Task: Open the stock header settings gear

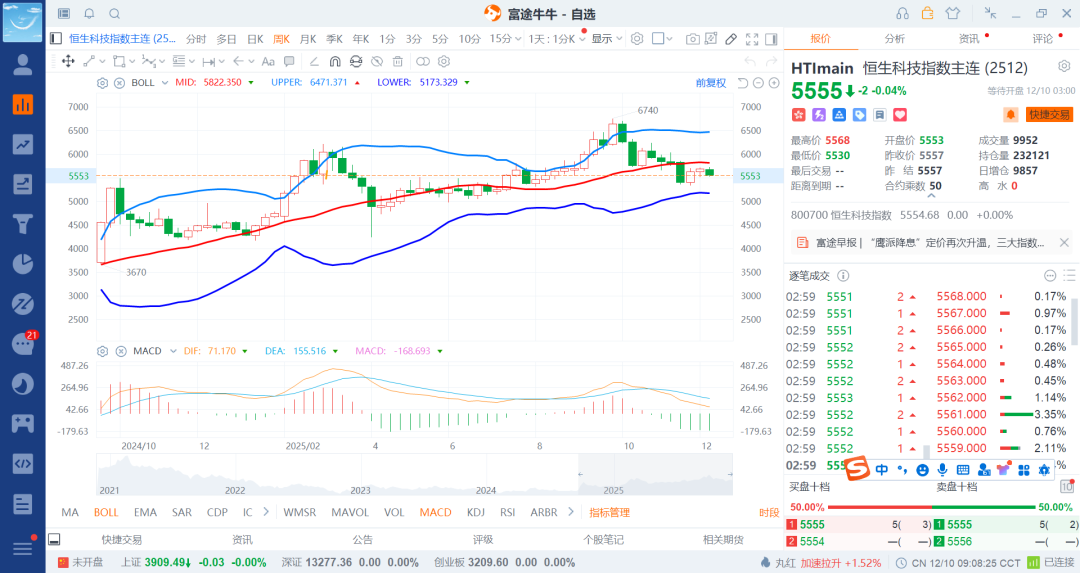Action: (x=1064, y=66)
